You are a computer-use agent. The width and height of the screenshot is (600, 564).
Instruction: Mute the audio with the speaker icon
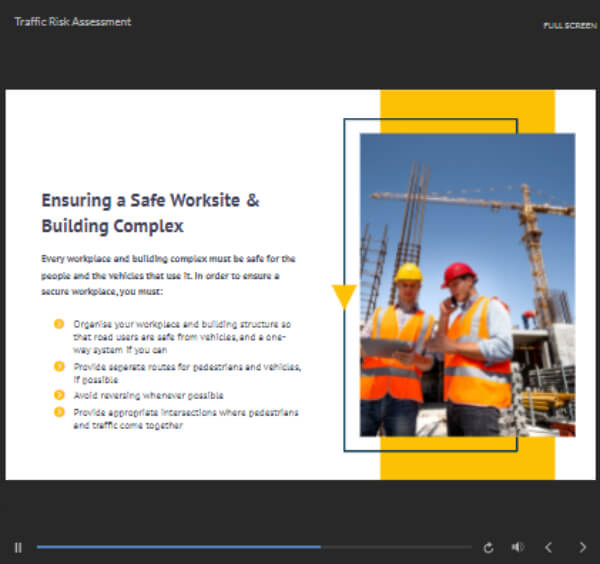point(518,547)
